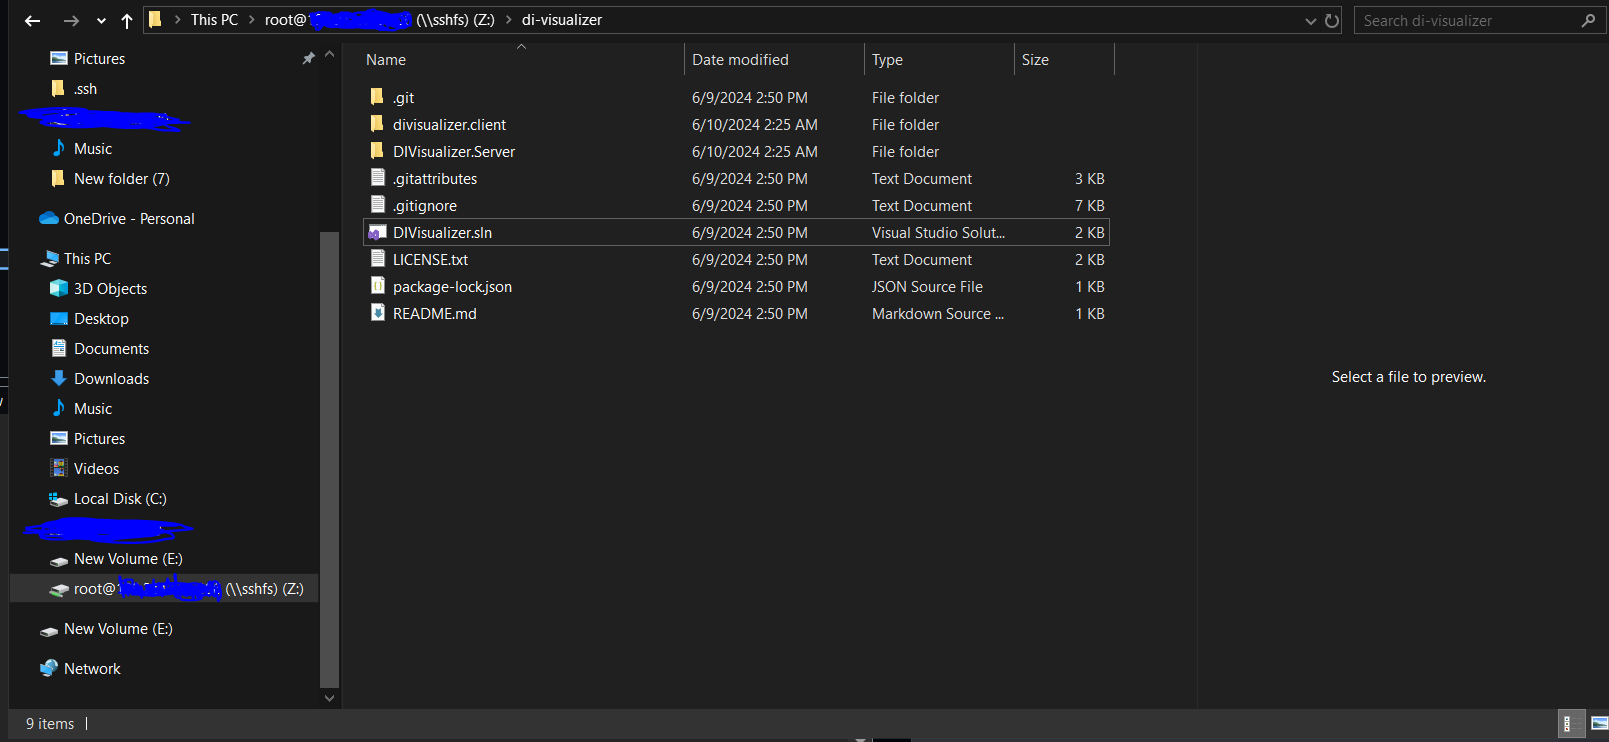1609x742 pixels.
Task: Select the package-lock.json file icon
Action: pyautogui.click(x=377, y=286)
